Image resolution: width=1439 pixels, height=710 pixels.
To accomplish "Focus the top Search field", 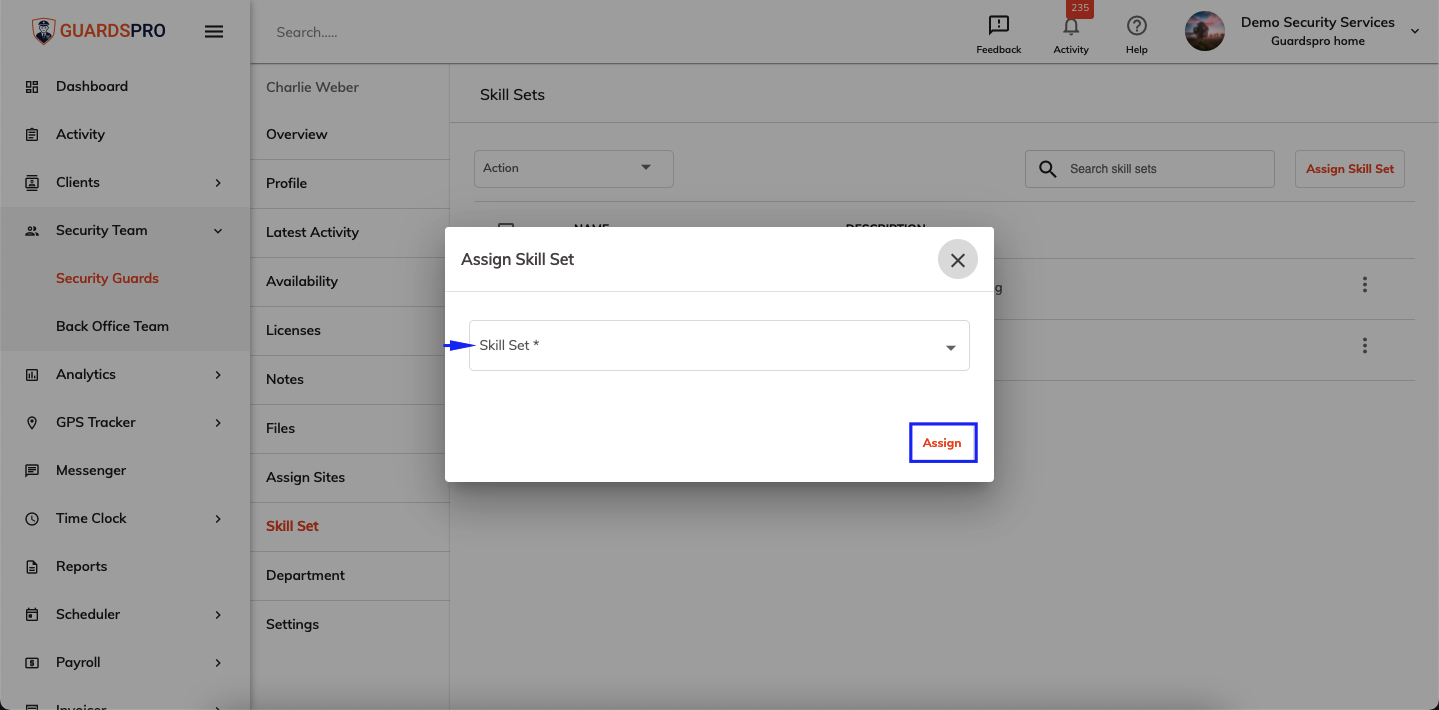I will point(307,32).
